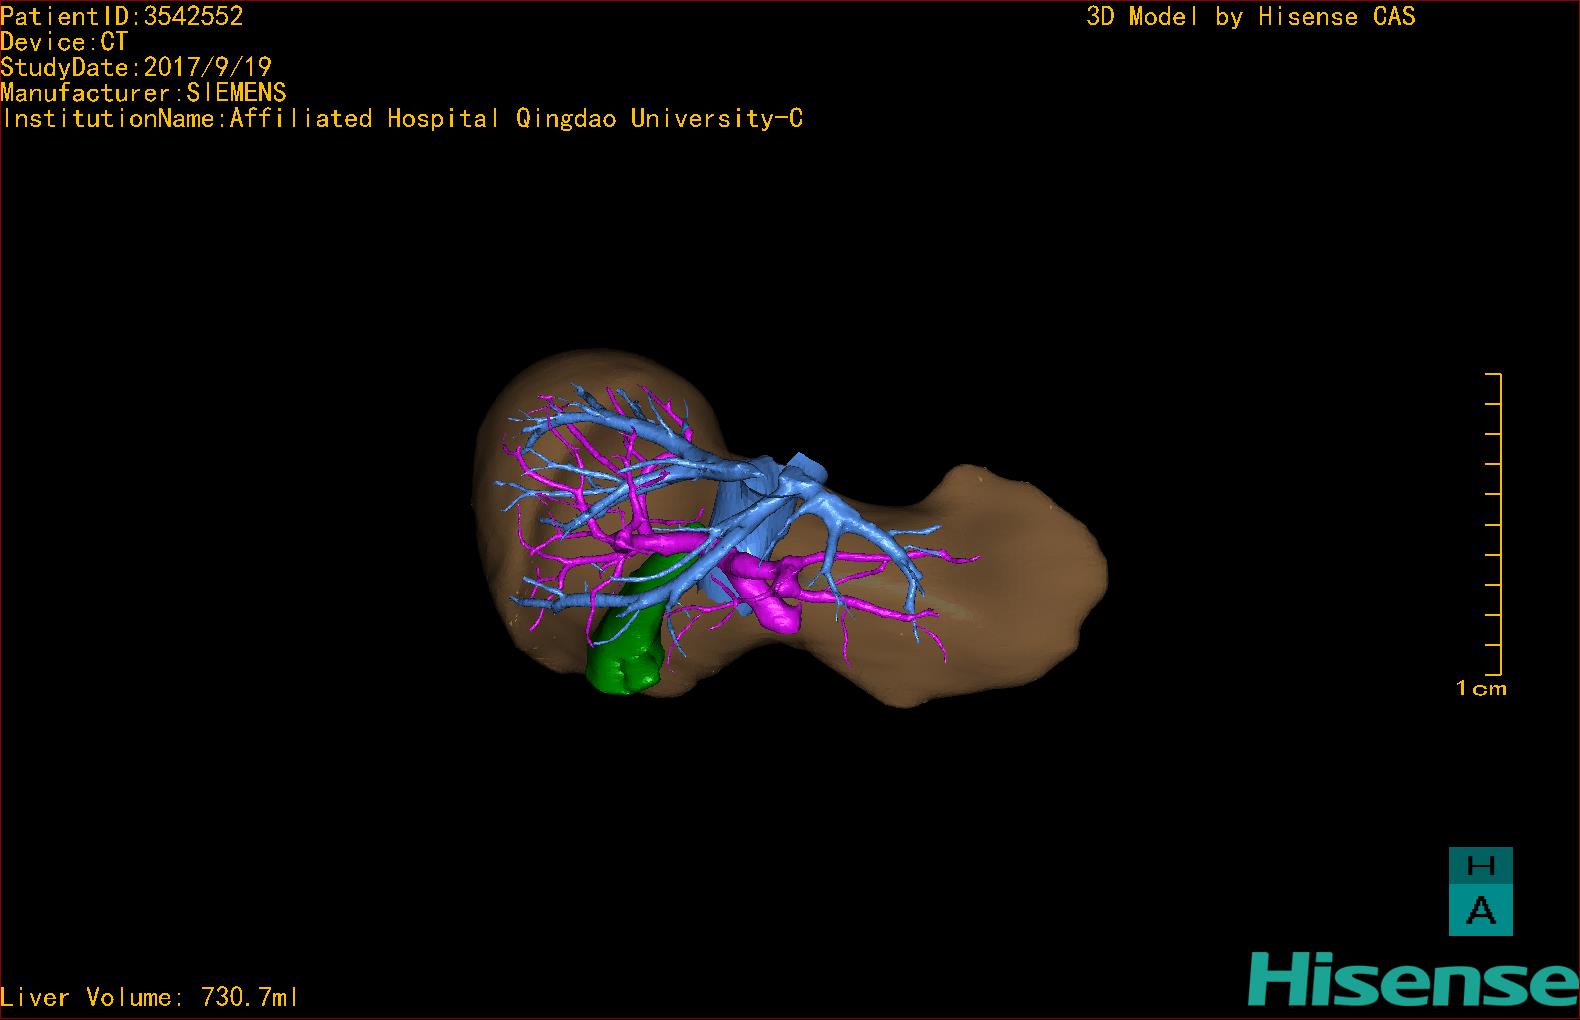Click the Device:CT label
This screenshot has height=1020, width=1580.
coord(65,42)
